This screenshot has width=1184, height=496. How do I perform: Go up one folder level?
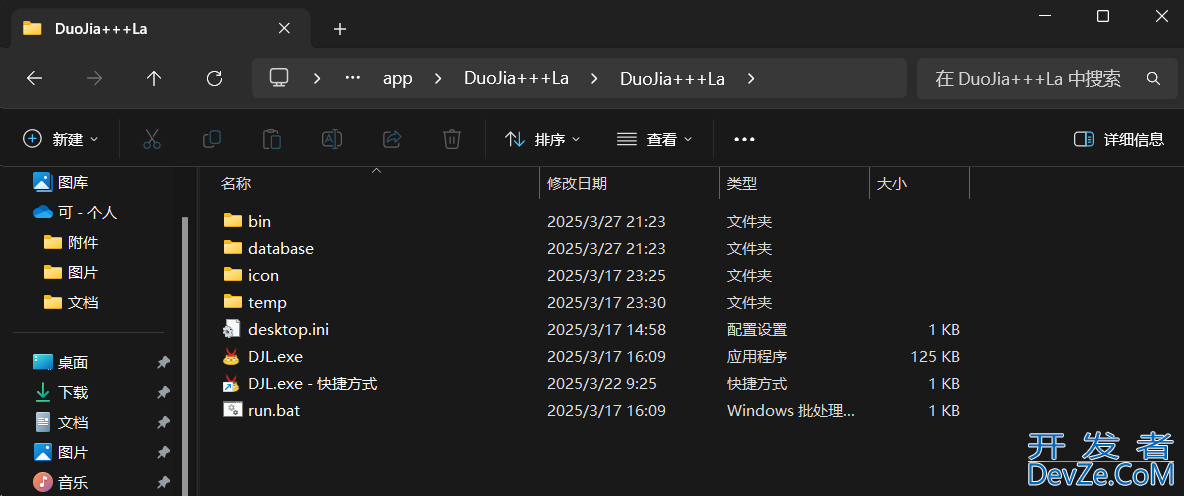(154, 79)
